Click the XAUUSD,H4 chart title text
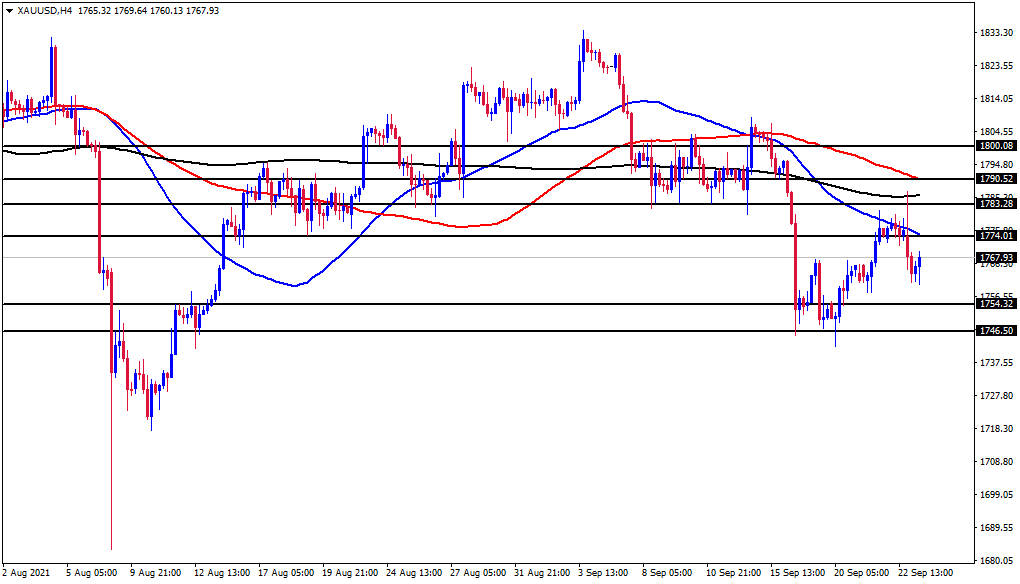The height and width of the screenshot is (584, 1020). 44,10
